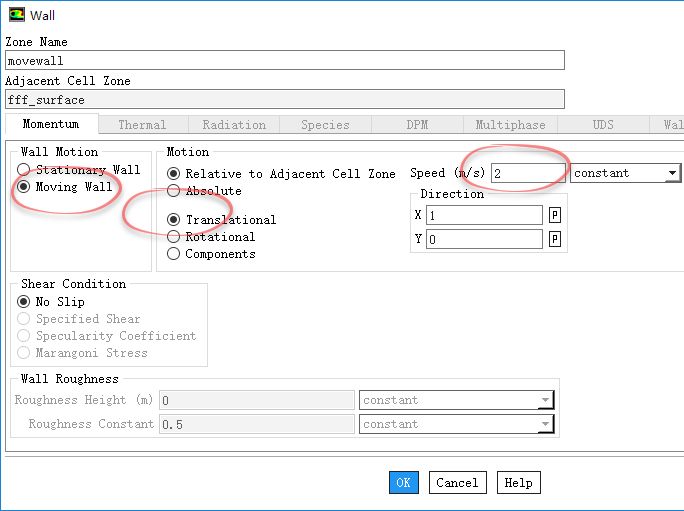The height and width of the screenshot is (511, 684).
Task: Click the Help button
Action: click(x=519, y=483)
